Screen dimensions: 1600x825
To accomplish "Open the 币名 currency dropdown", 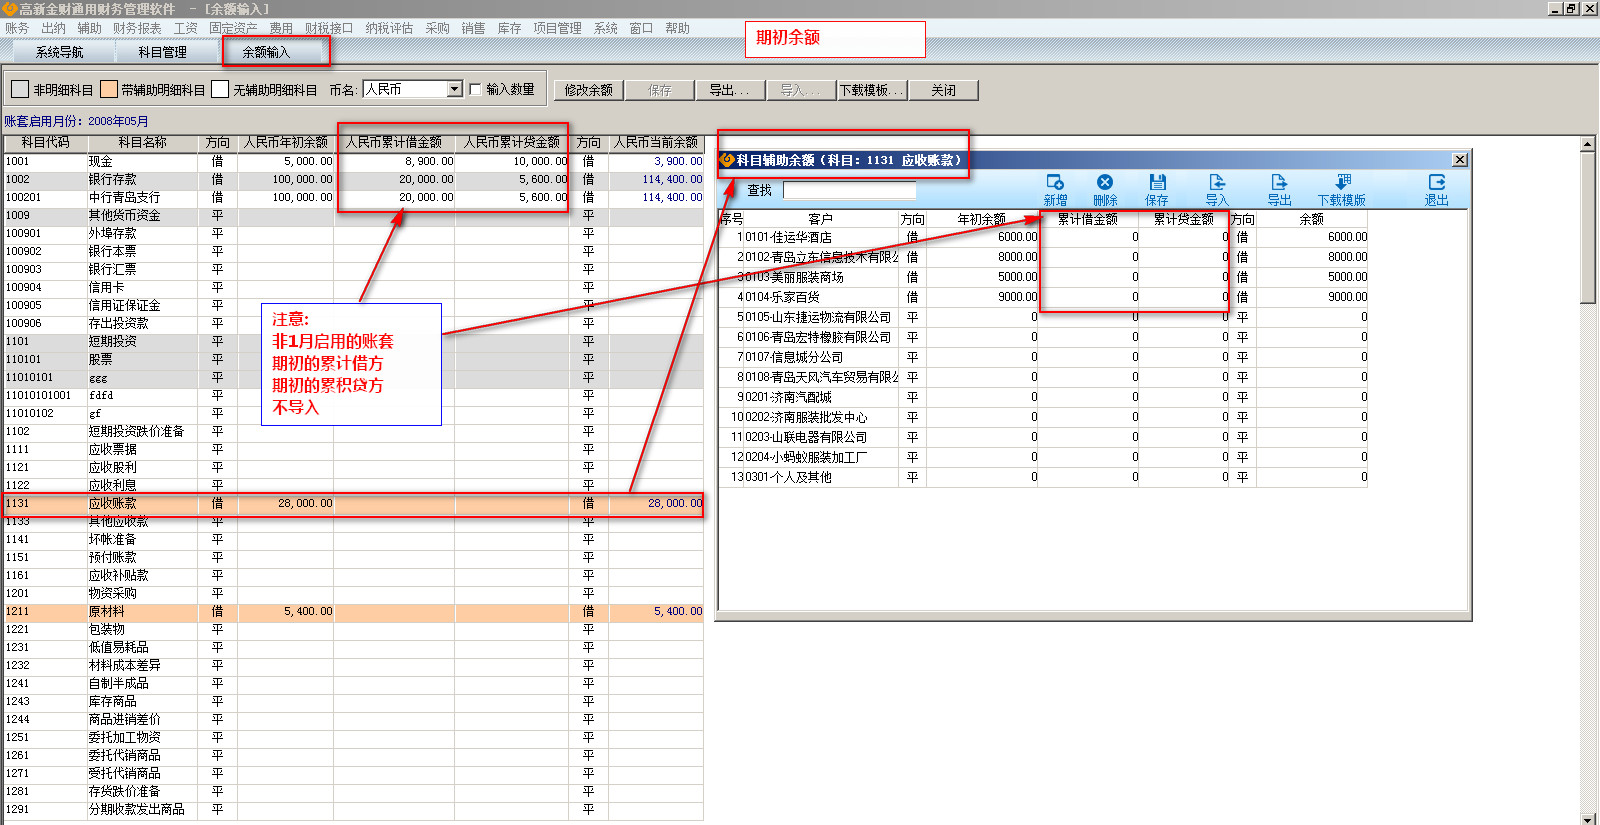I will pos(454,89).
